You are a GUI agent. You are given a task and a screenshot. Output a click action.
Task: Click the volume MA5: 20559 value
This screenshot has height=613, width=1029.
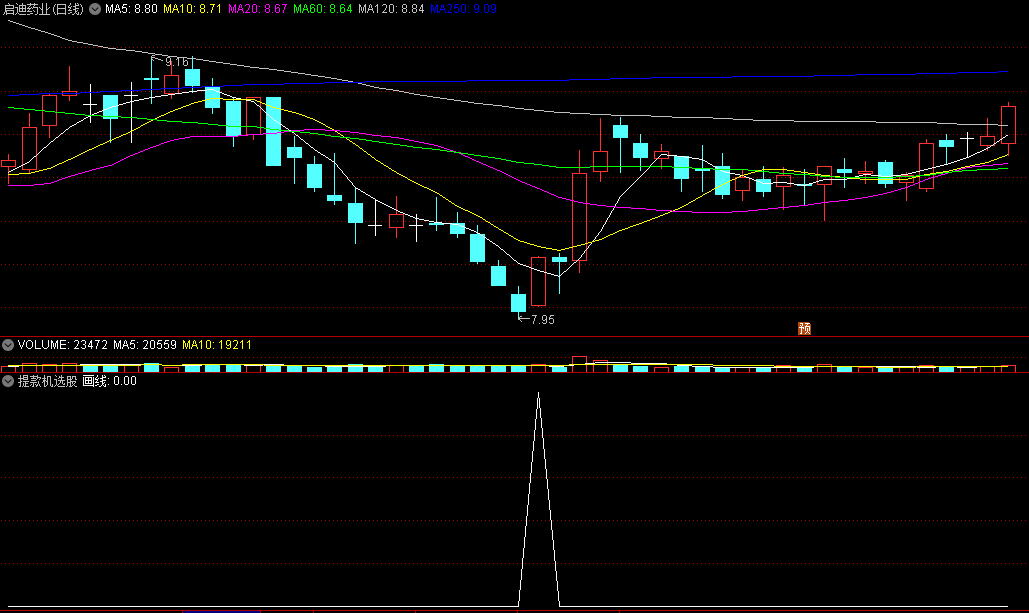[145, 345]
